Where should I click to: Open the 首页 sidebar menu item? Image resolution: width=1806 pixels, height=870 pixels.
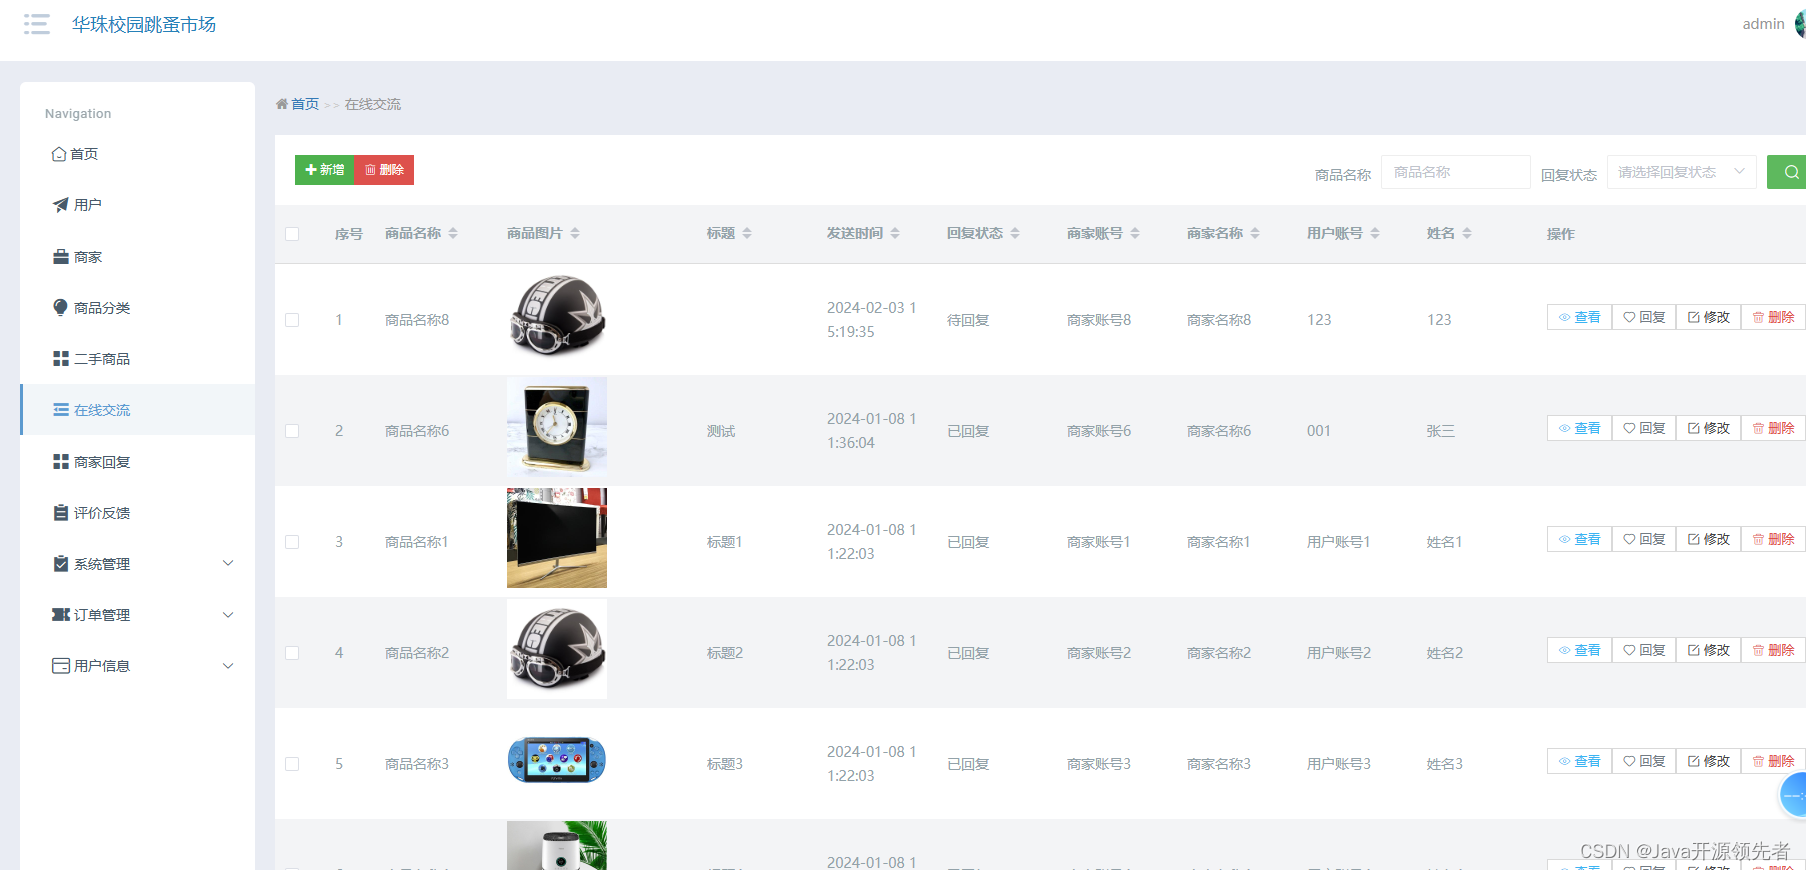[x=137, y=154]
